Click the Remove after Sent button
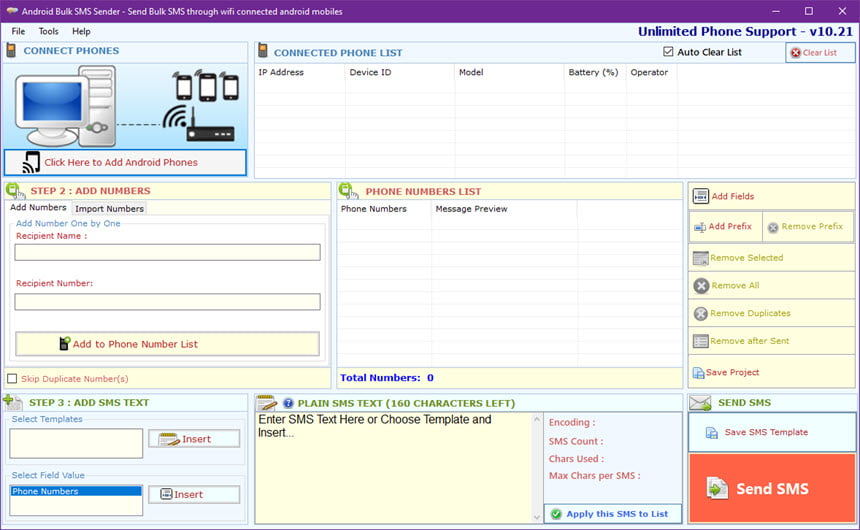860x530 pixels. click(x=771, y=341)
